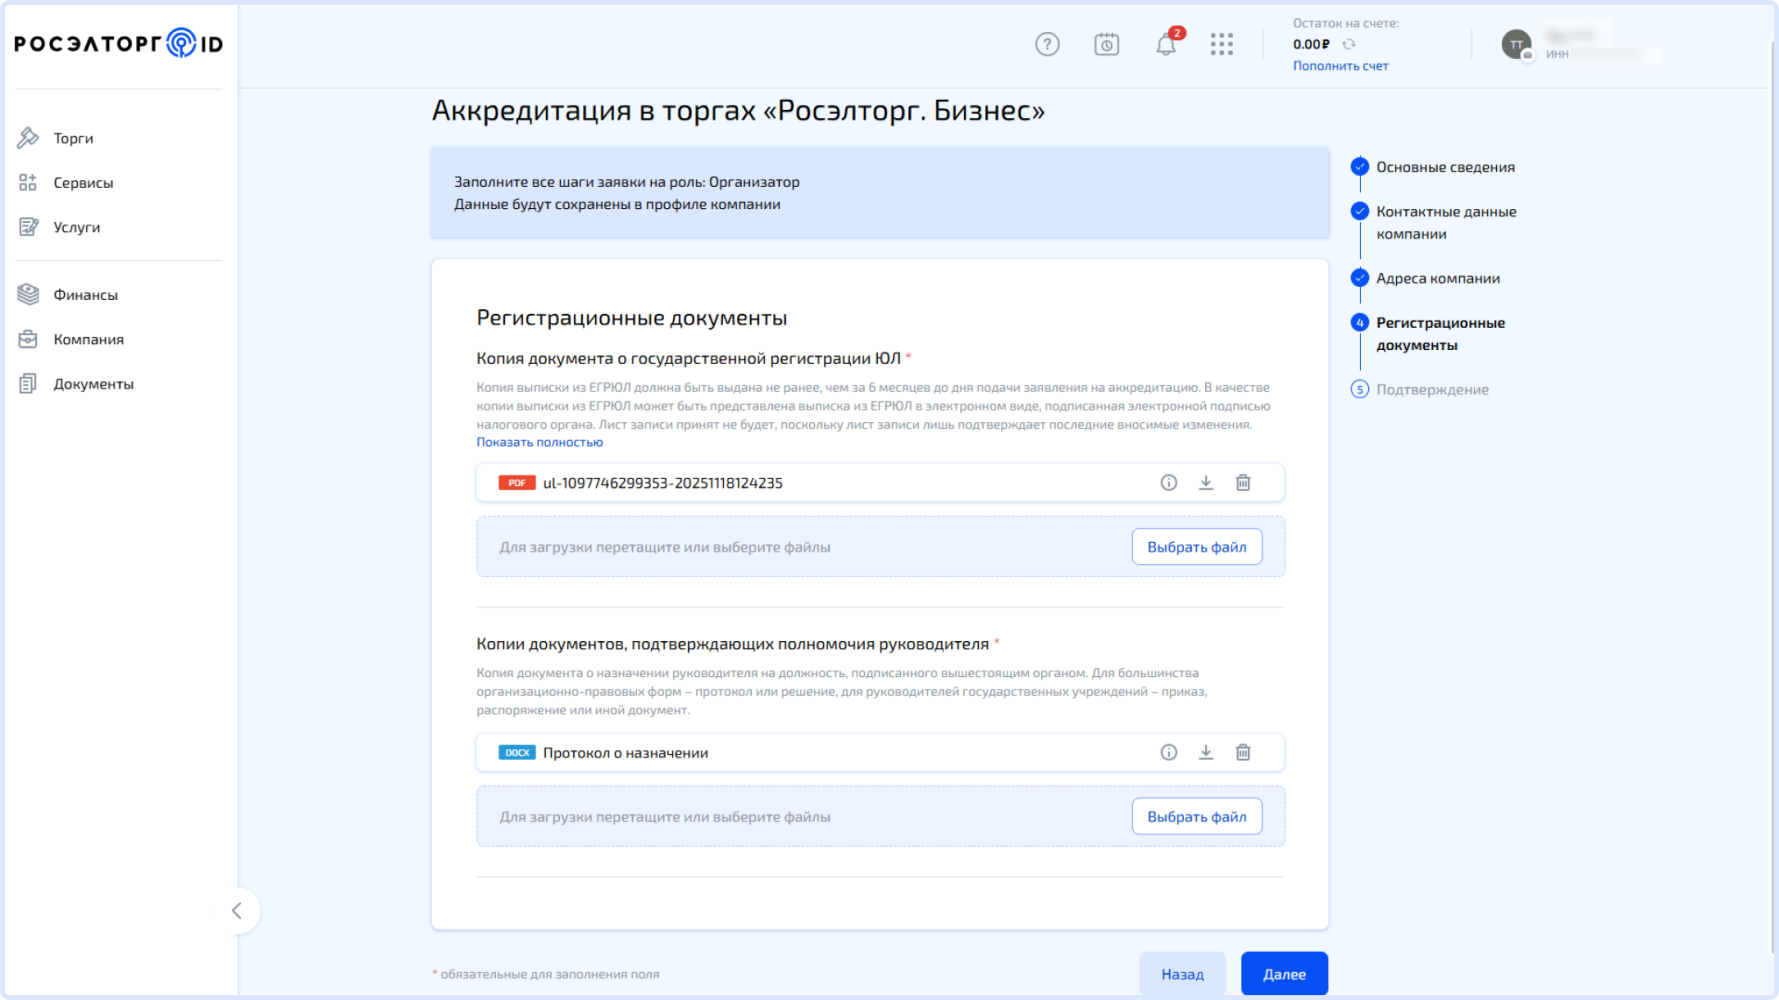1779x1000 pixels.
Task: Expand description via Показать полностью
Action: (539, 442)
